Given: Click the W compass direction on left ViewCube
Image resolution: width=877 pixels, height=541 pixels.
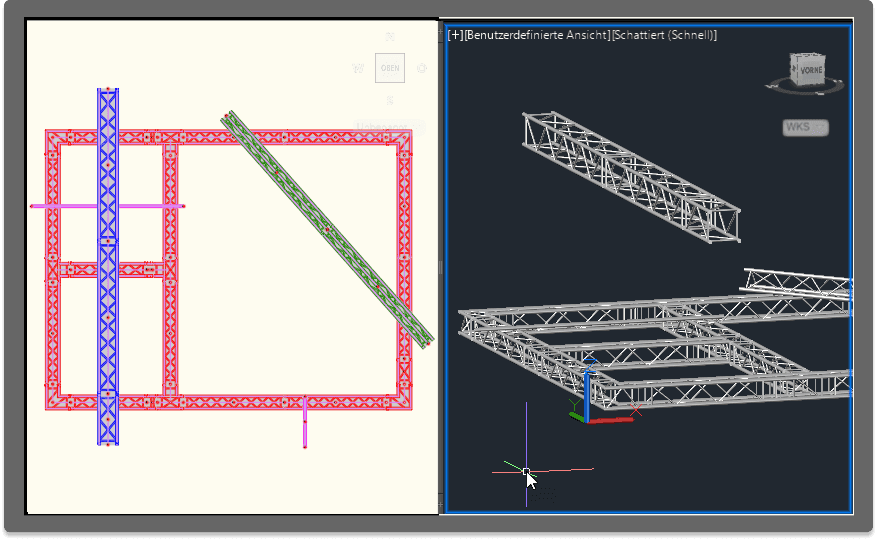Looking at the screenshot, I should [358, 69].
